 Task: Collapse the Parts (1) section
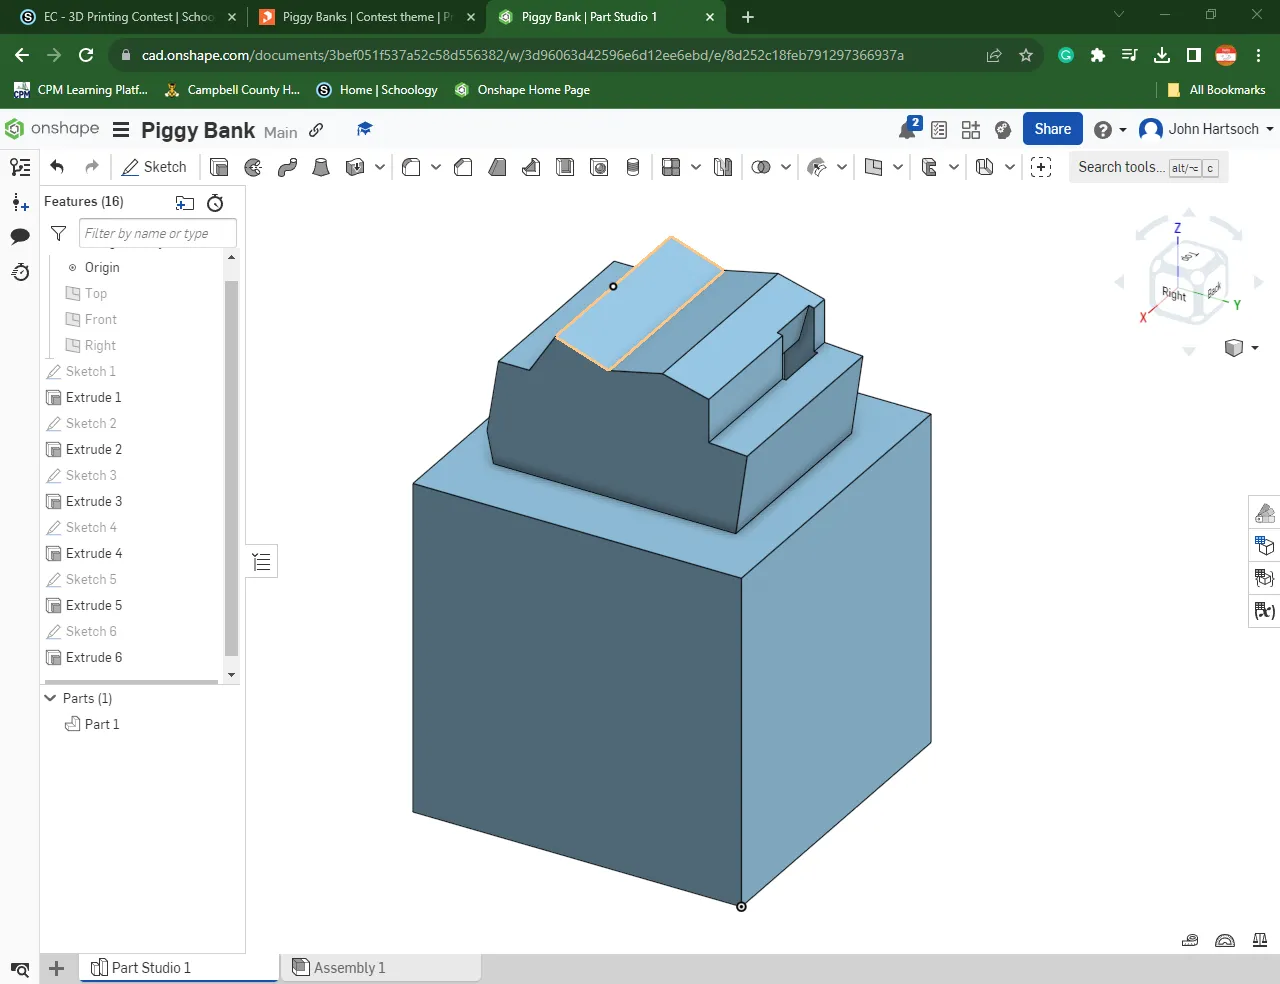coord(51,698)
